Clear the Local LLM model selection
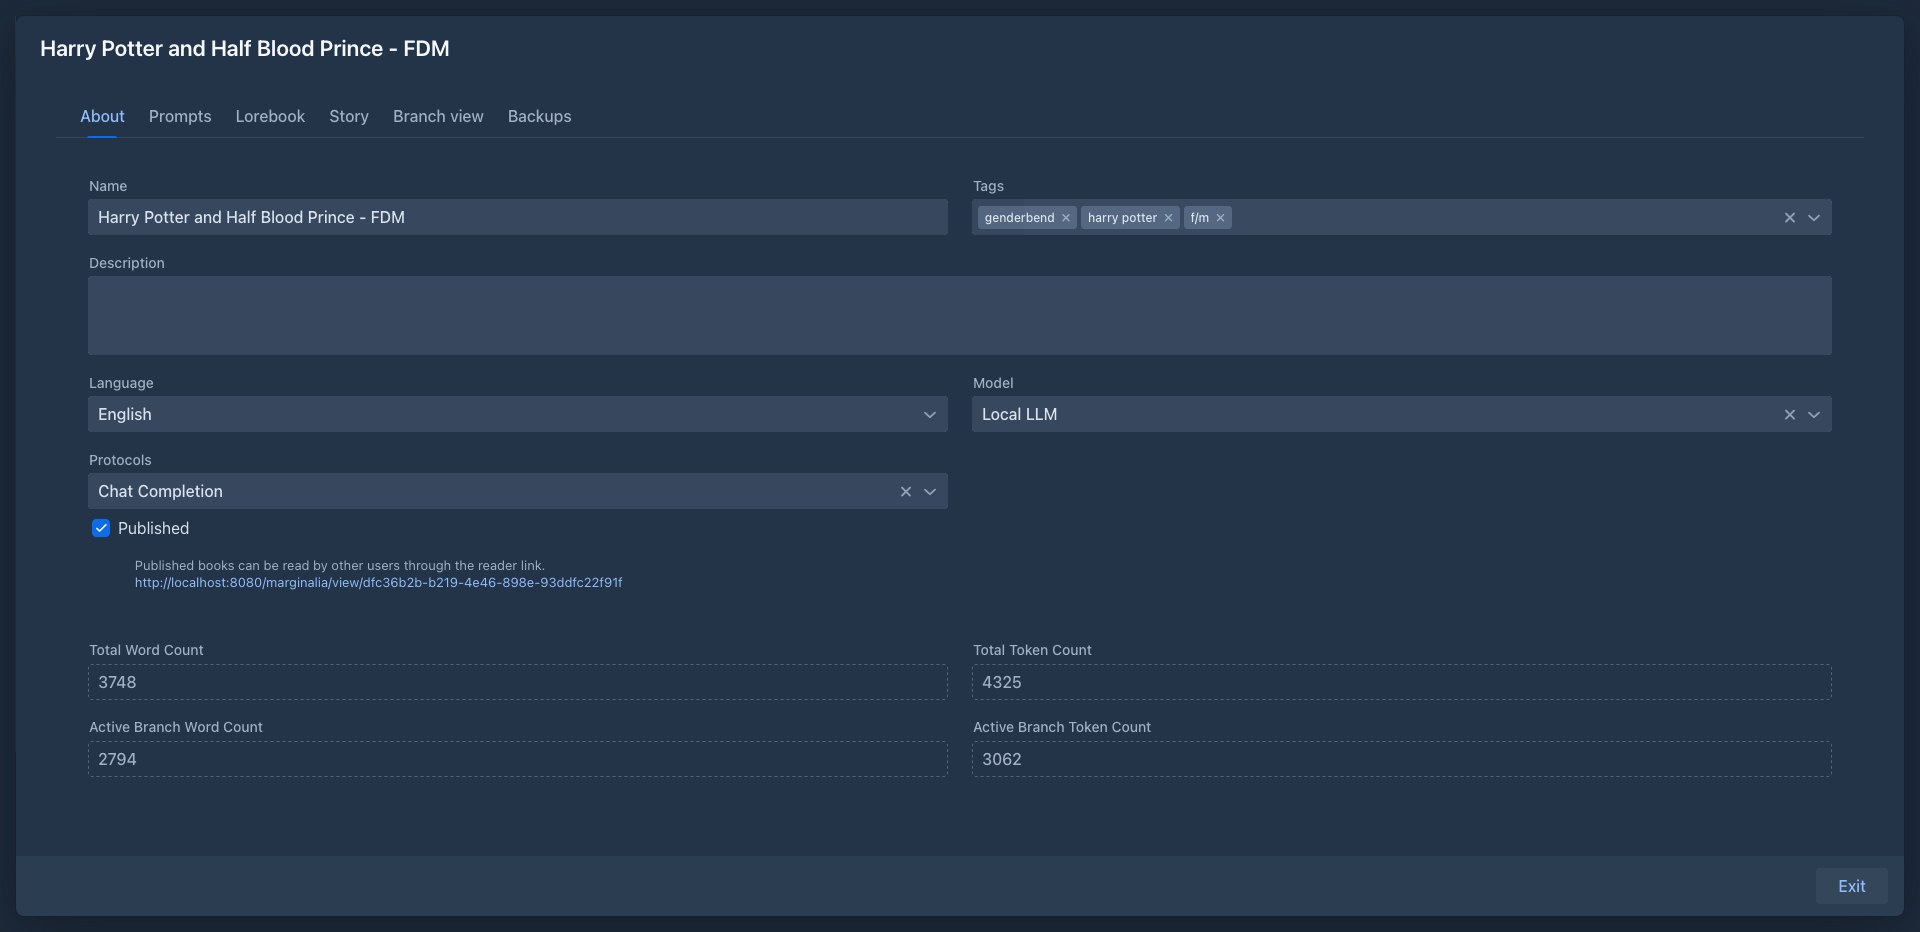The width and height of the screenshot is (1920, 932). point(1790,415)
